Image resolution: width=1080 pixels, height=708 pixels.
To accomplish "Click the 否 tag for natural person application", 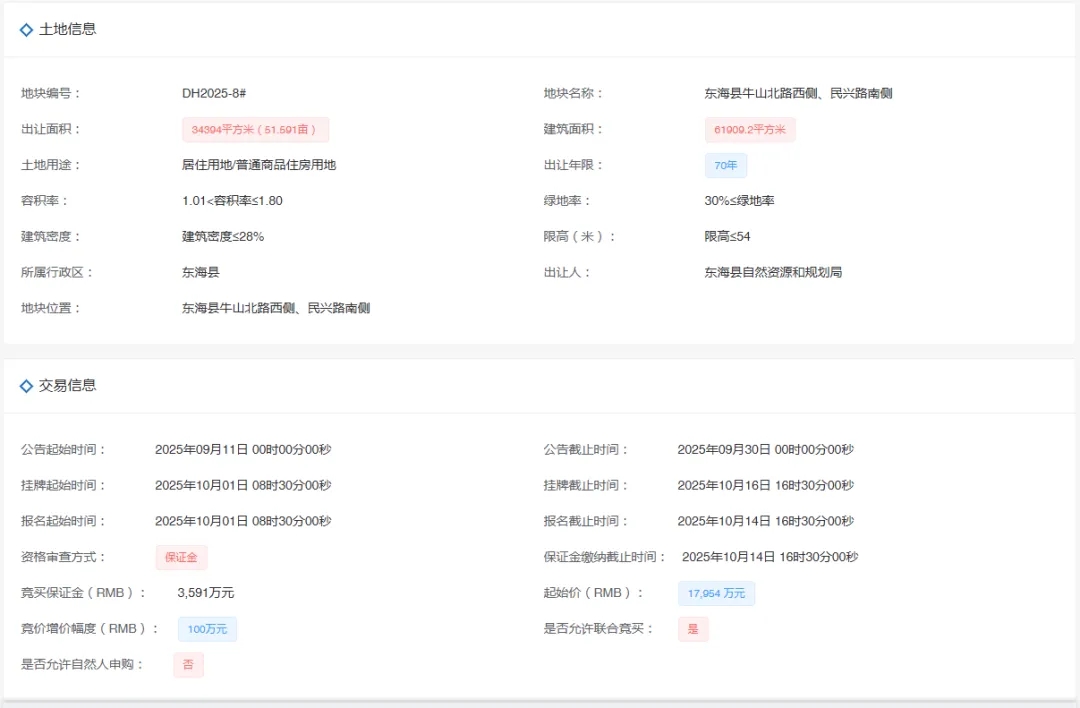I will 188,665.
